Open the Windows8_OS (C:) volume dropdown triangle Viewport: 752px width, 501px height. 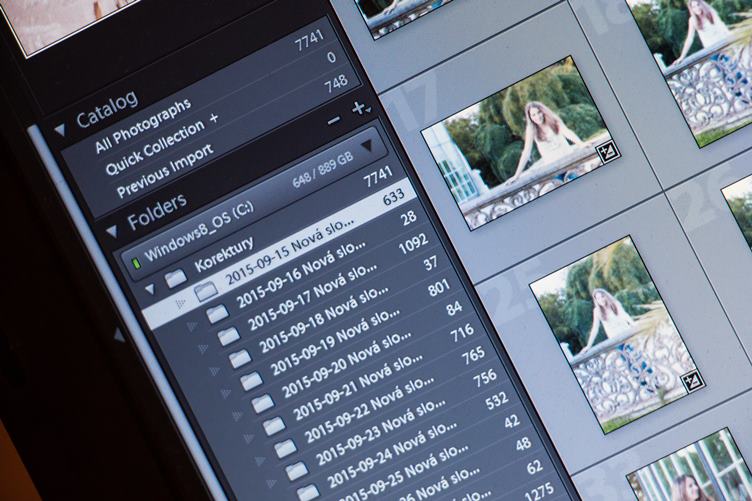coord(367,145)
